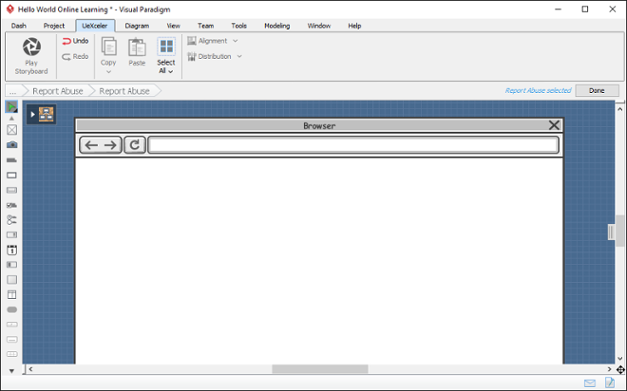
Task: Click the Browser wireframe title bar
Action: [319, 126]
